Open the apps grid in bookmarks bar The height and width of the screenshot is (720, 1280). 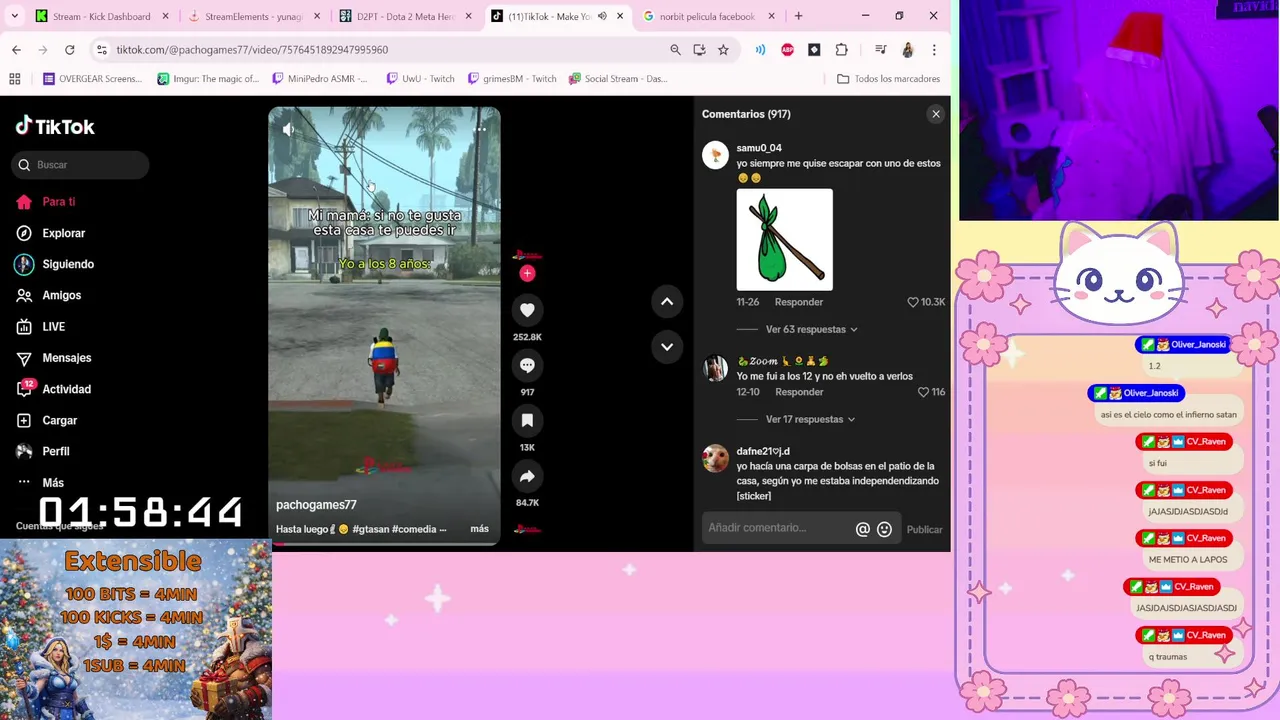(x=14, y=79)
